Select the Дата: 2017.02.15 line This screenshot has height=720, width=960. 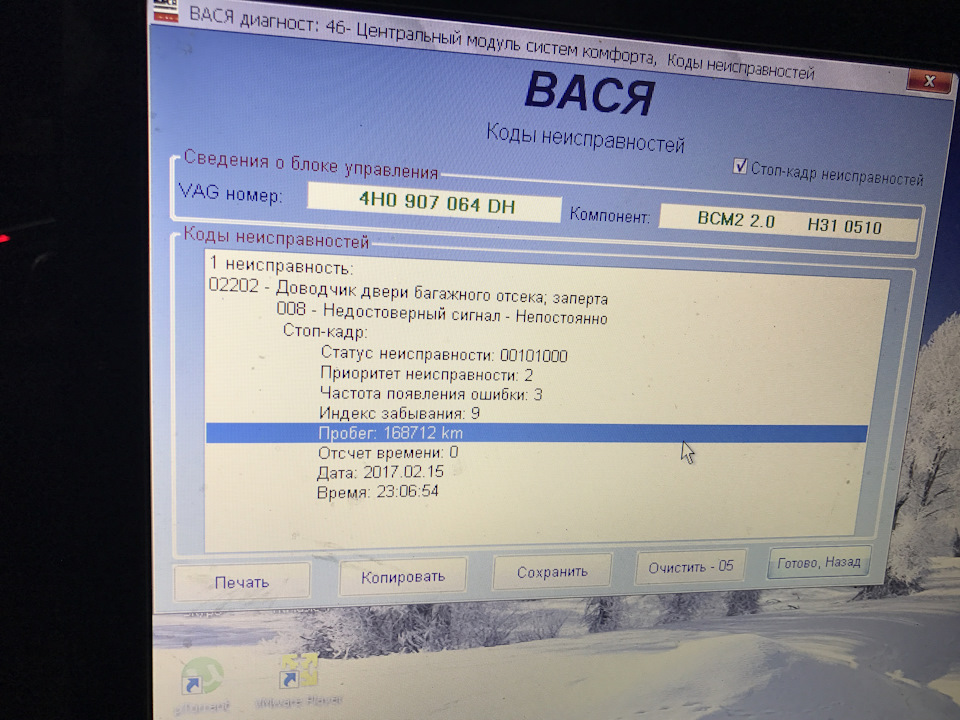coord(380,472)
